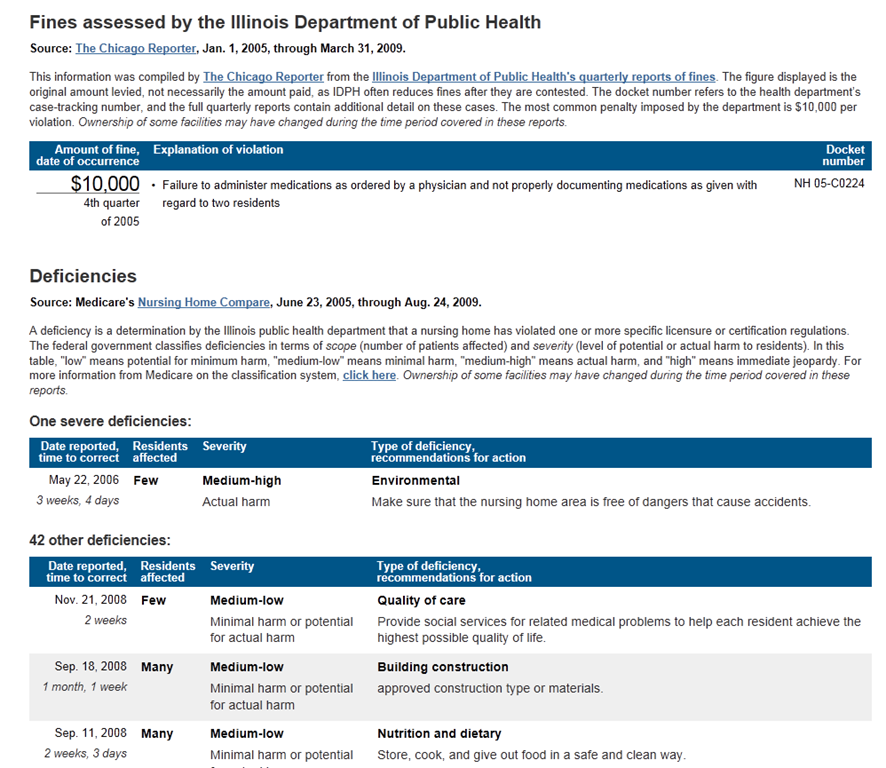
Task: Click the social services recommendation text
Action: (619, 630)
